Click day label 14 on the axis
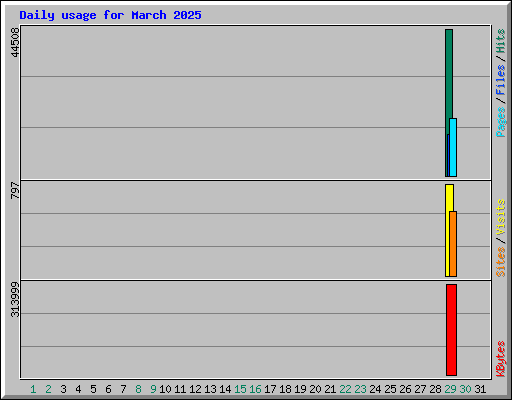 tap(225, 389)
